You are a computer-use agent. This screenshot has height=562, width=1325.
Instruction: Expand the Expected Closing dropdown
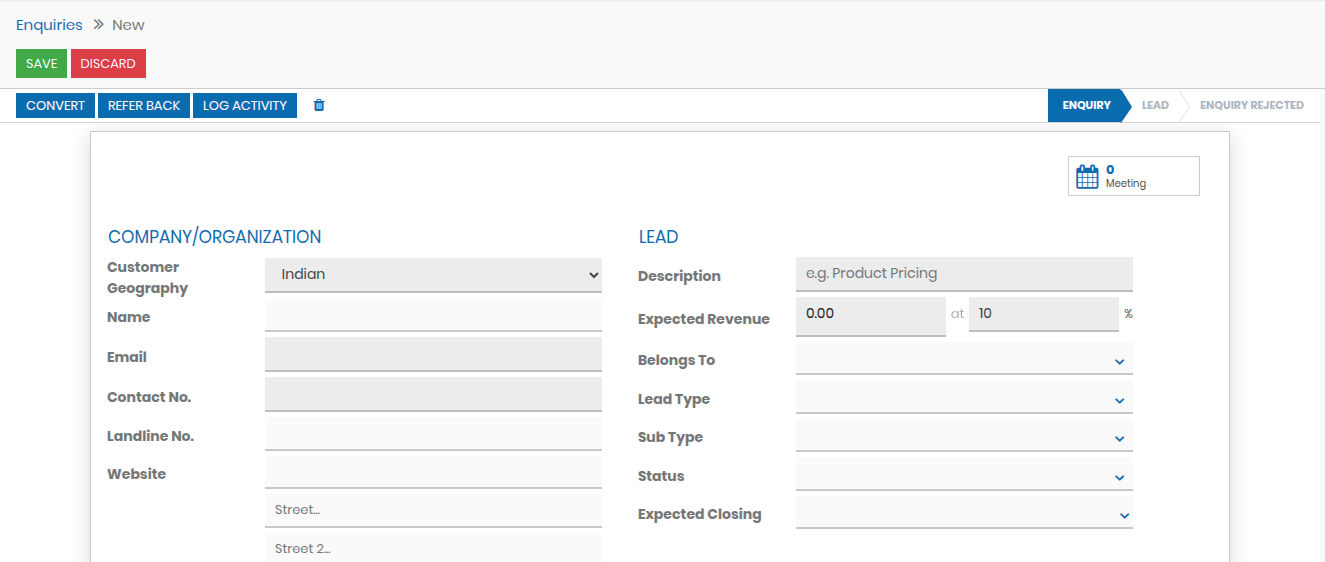click(x=964, y=514)
